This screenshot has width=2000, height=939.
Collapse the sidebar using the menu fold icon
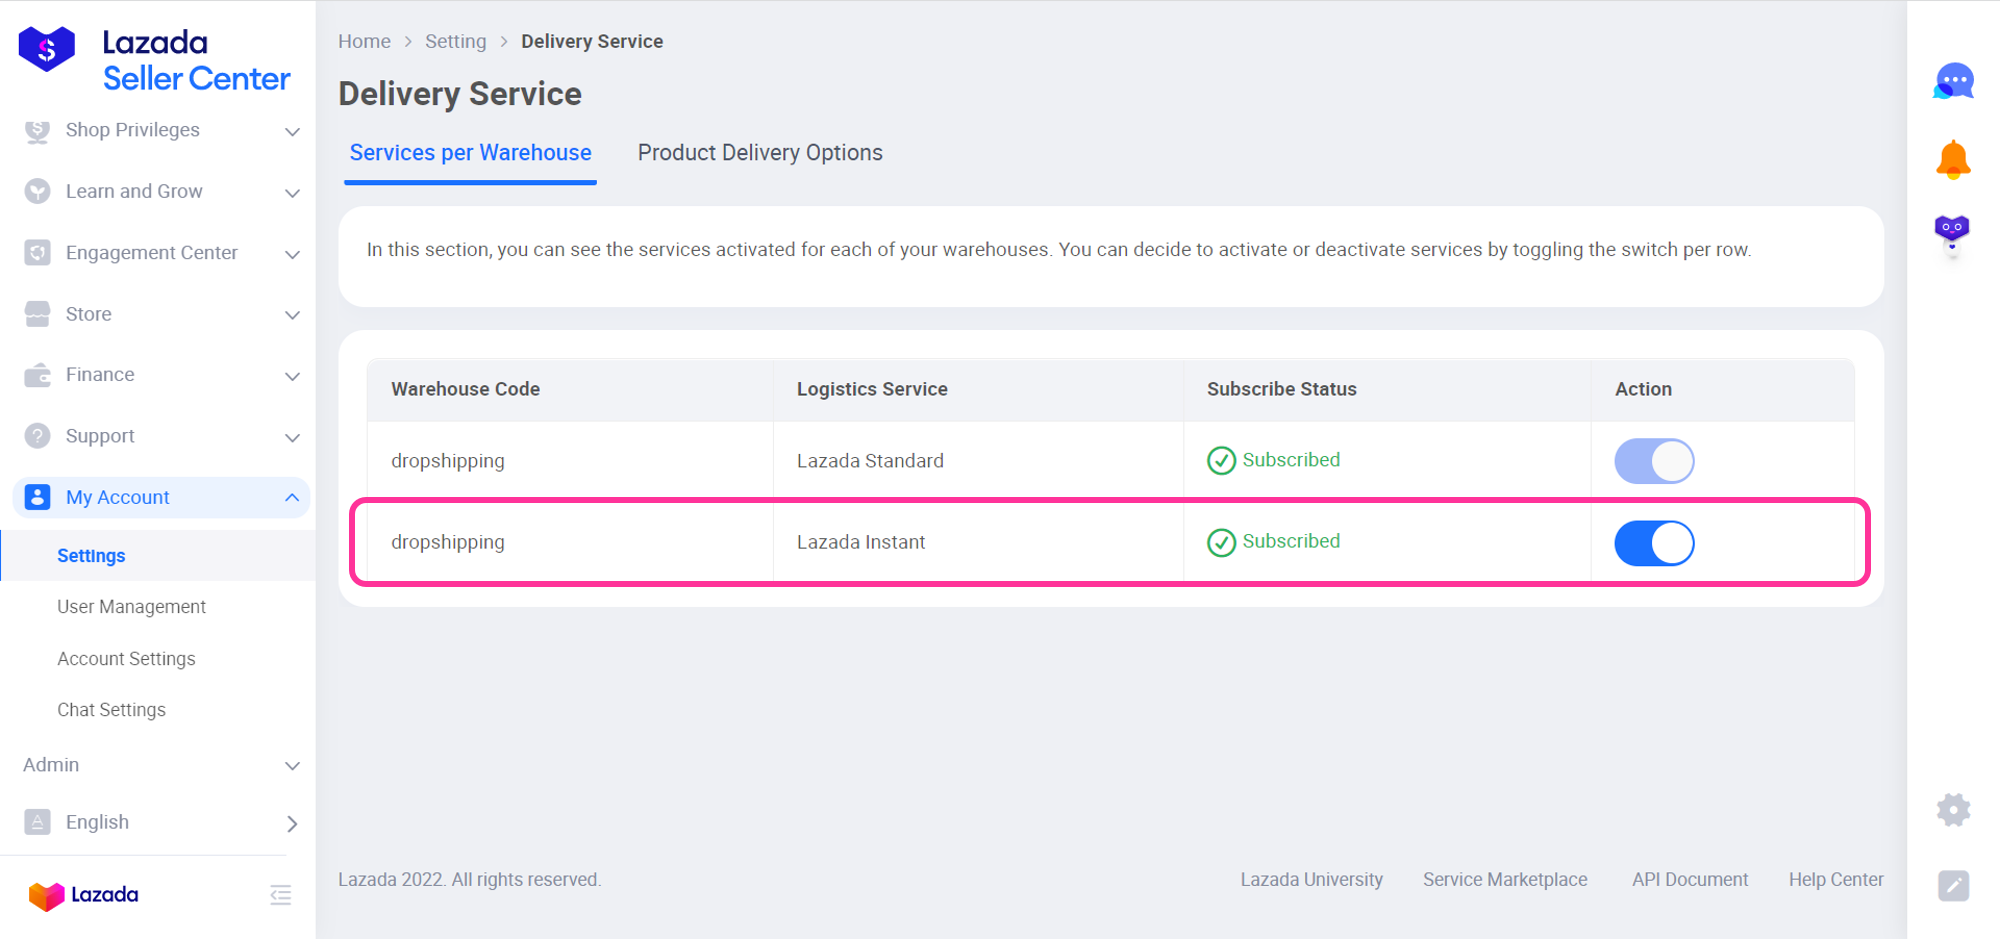tap(281, 895)
